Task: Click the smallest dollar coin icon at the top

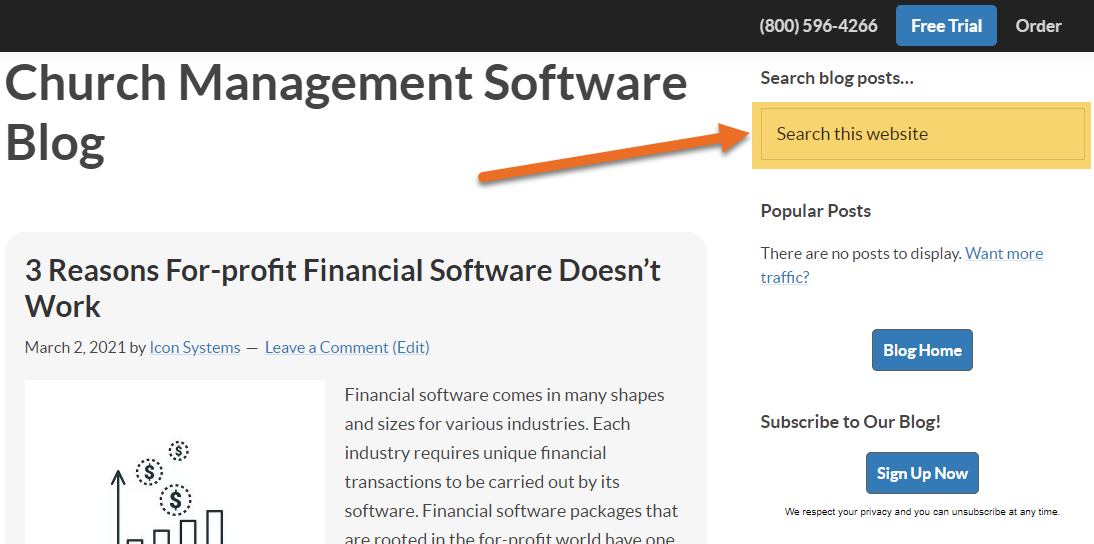Action: click(179, 451)
